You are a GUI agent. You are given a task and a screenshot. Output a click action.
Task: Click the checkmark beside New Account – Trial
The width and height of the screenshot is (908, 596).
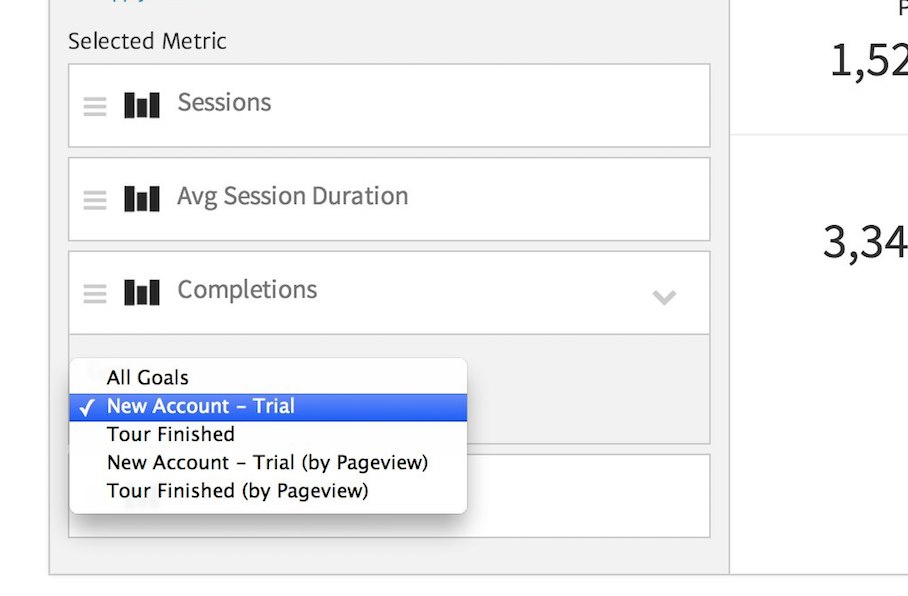[x=88, y=407]
